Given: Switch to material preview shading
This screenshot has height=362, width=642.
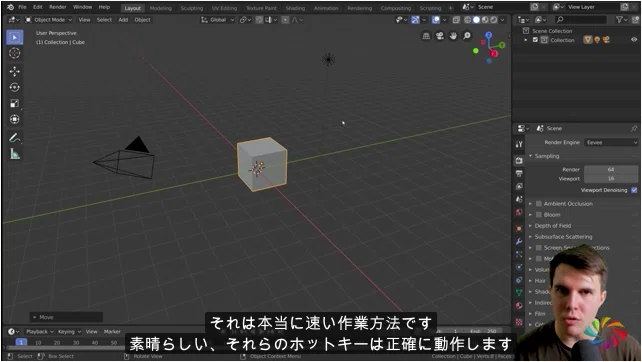Looking at the screenshot, I should click(x=485, y=20).
